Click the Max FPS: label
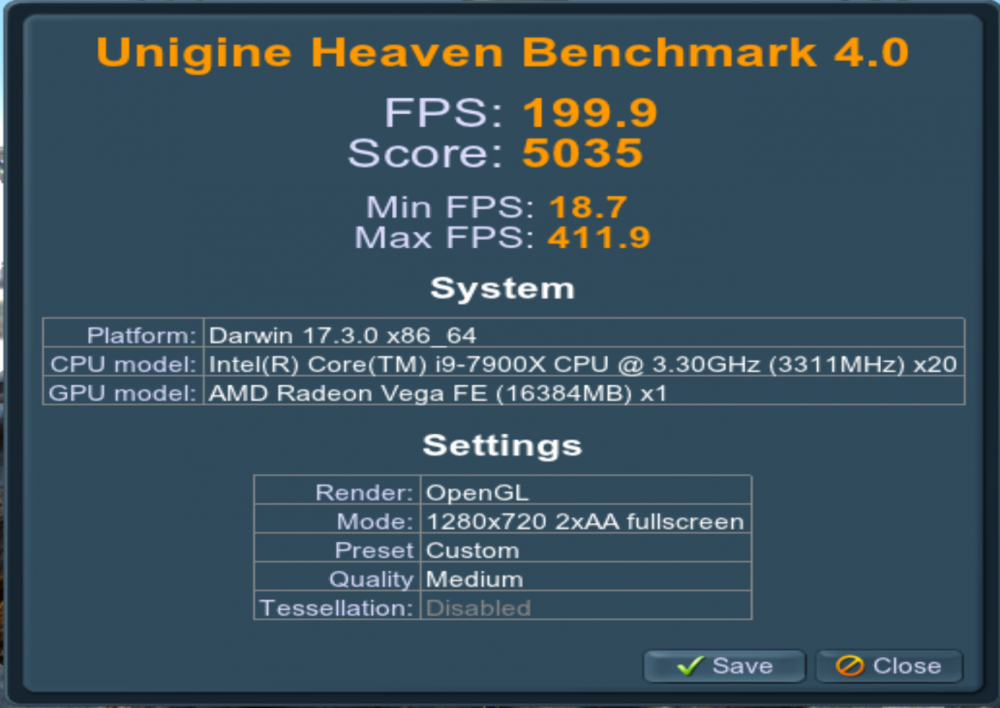The height and width of the screenshot is (708, 1000). click(445, 238)
